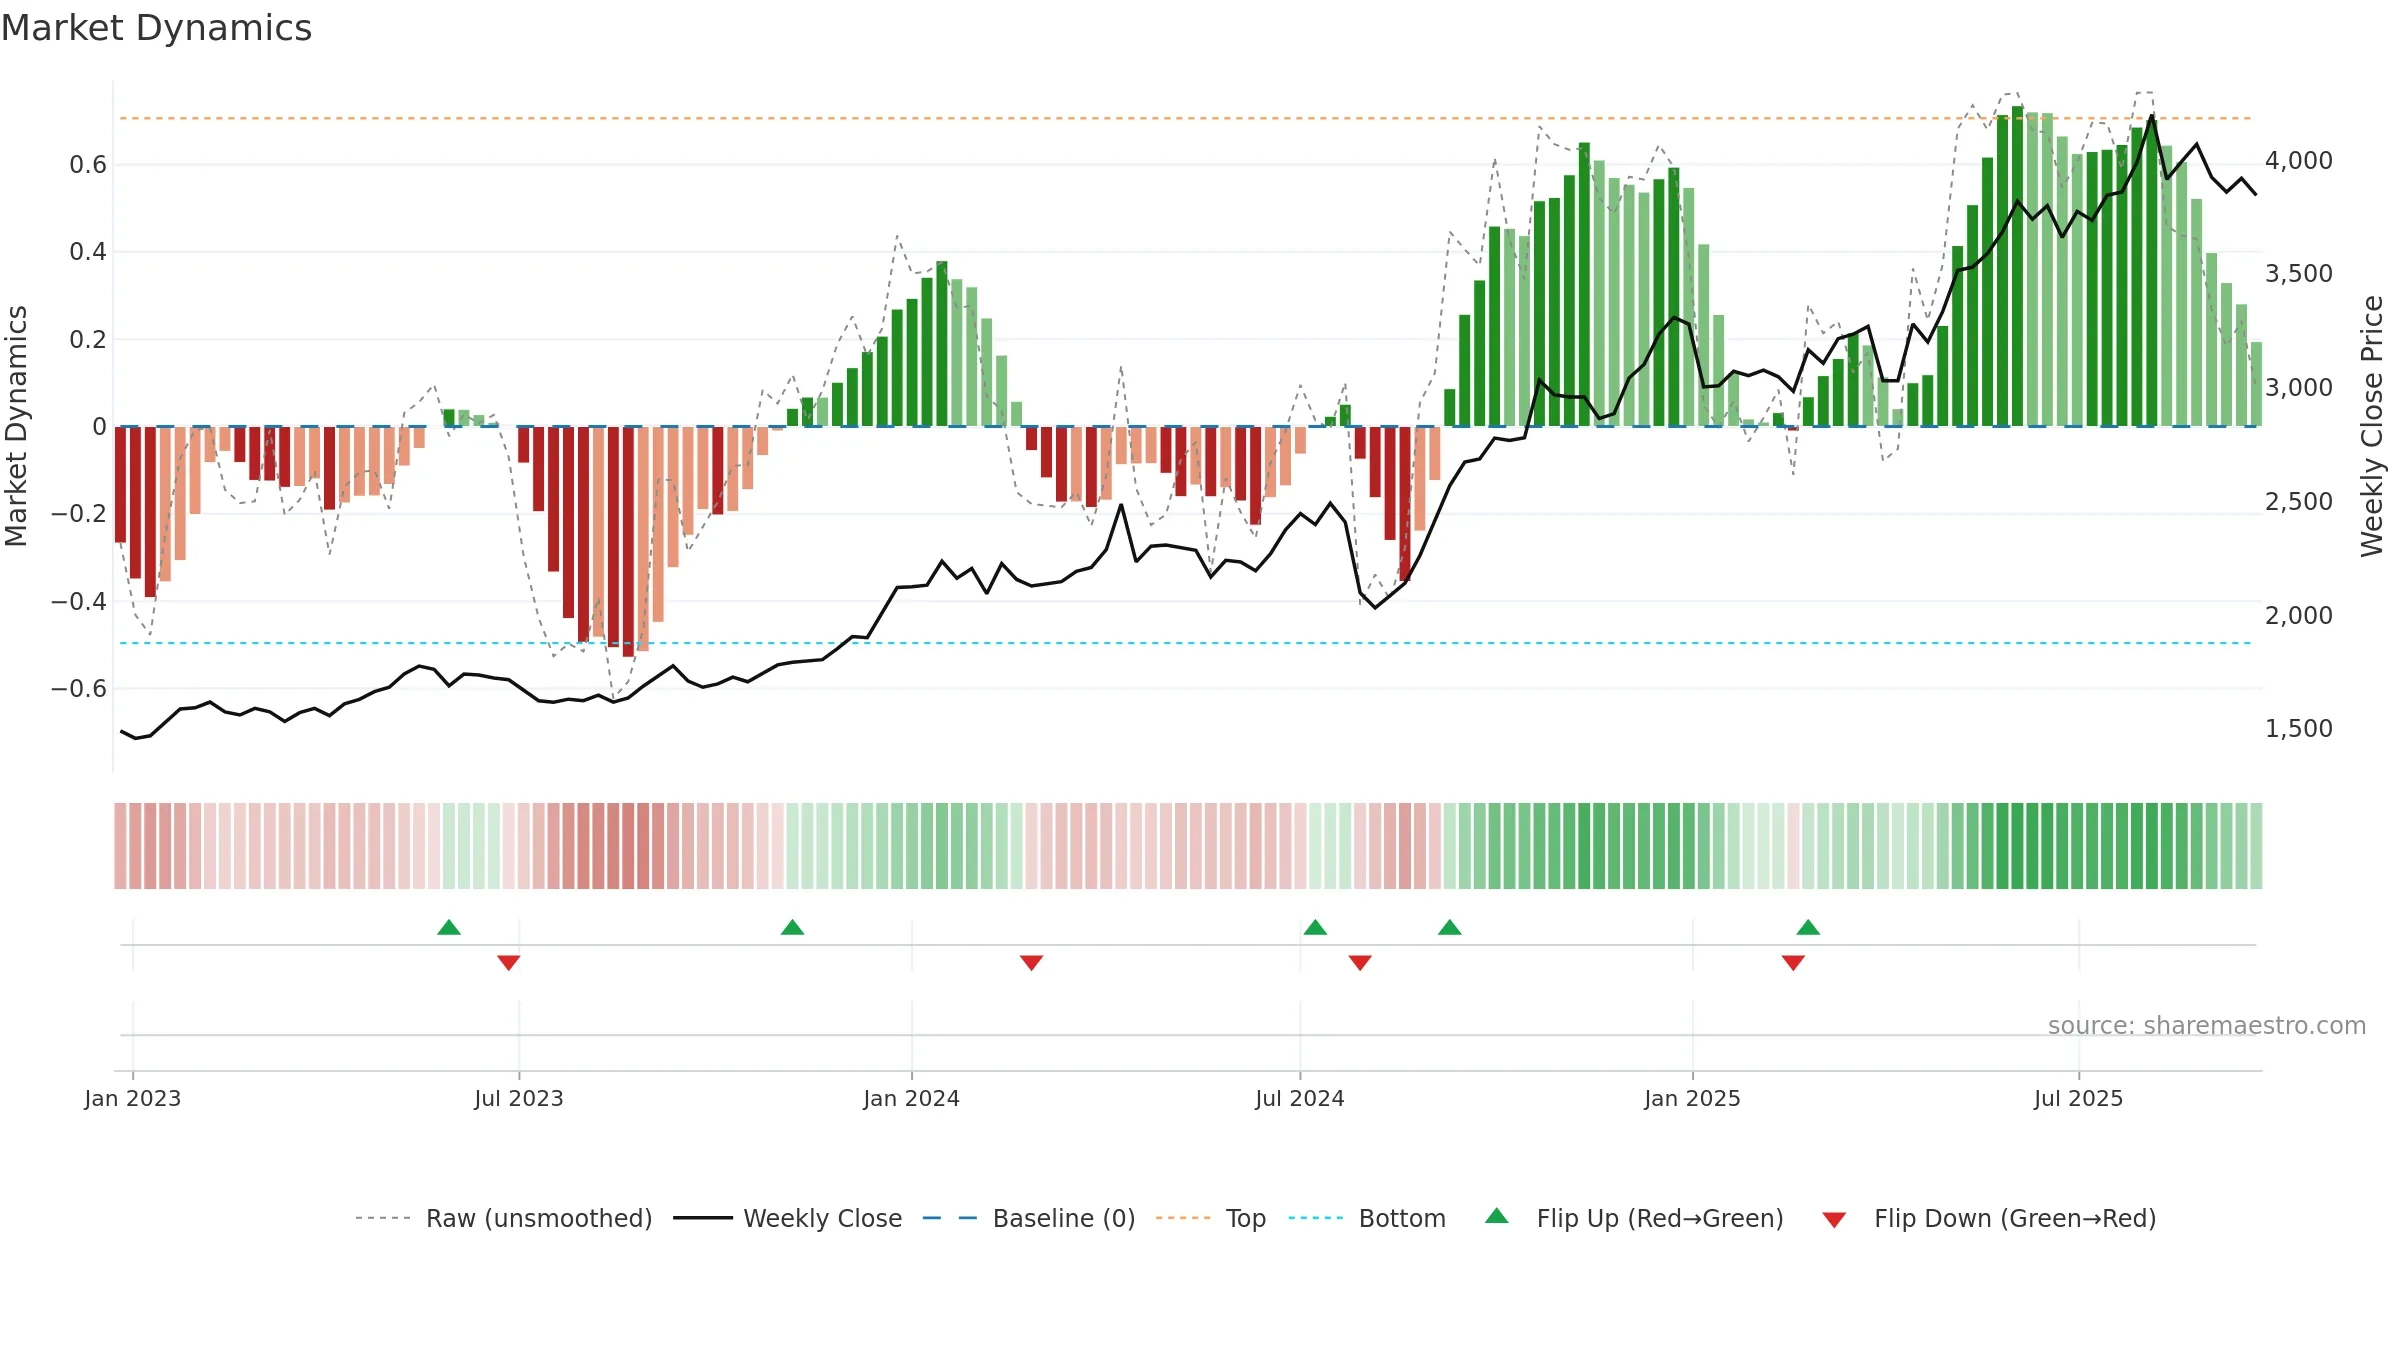Image resolution: width=2400 pixels, height=1350 pixels.
Task: Click the red flip-down marker near Jul 2023
Action: coord(508,963)
